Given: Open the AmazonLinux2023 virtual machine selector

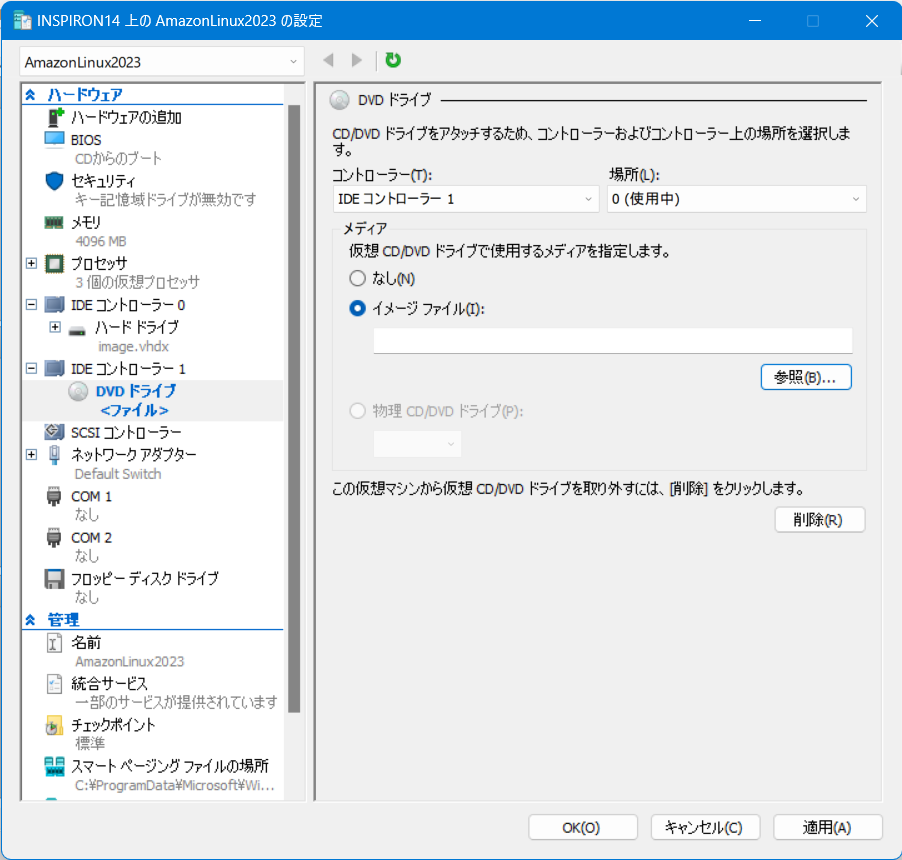Looking at the screenshot, I should click(x=160, y=62).
